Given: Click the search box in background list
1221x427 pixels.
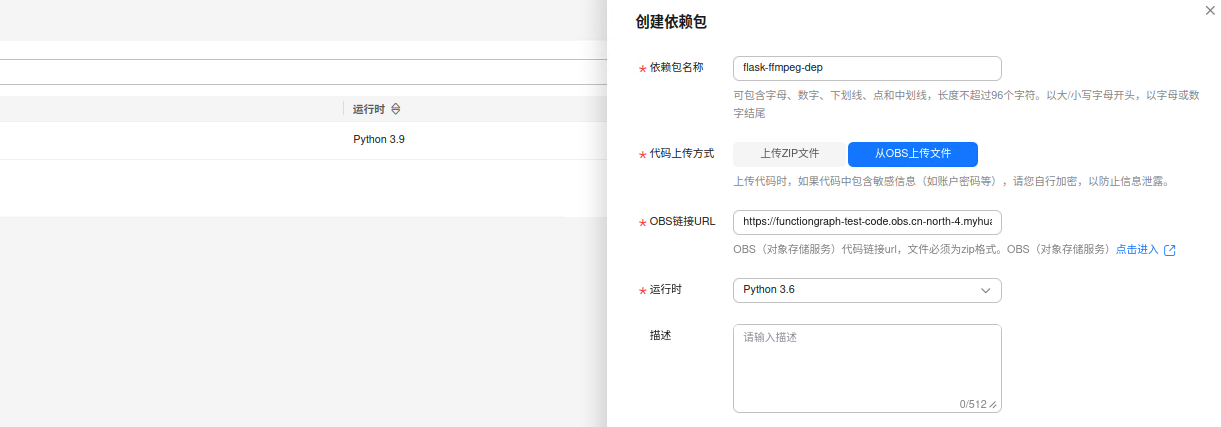Looking at the screenshot, I should coord(303,71).
